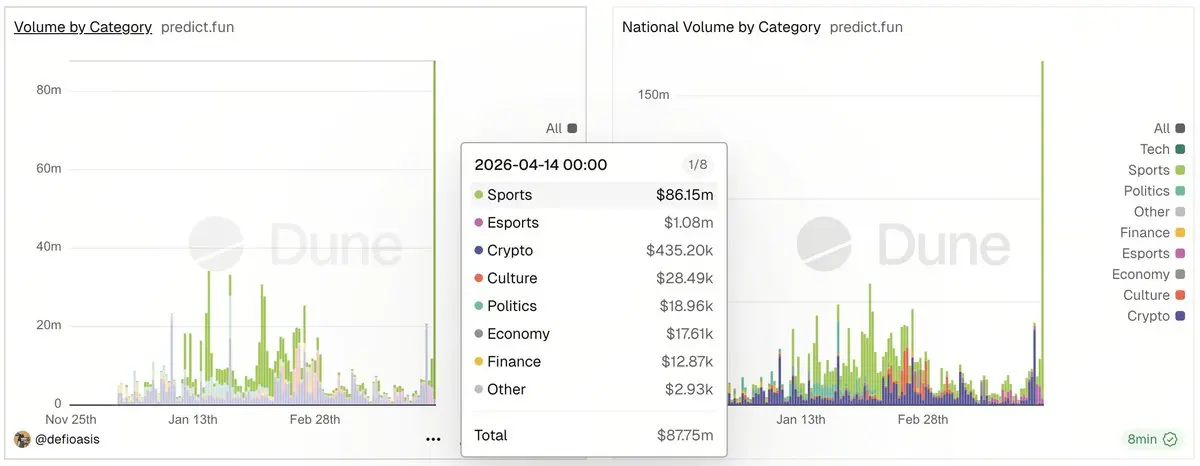Click the 80m y-axis label in the left chart
The height and width of the screenshot is (466, 1200).
(49, 90)
